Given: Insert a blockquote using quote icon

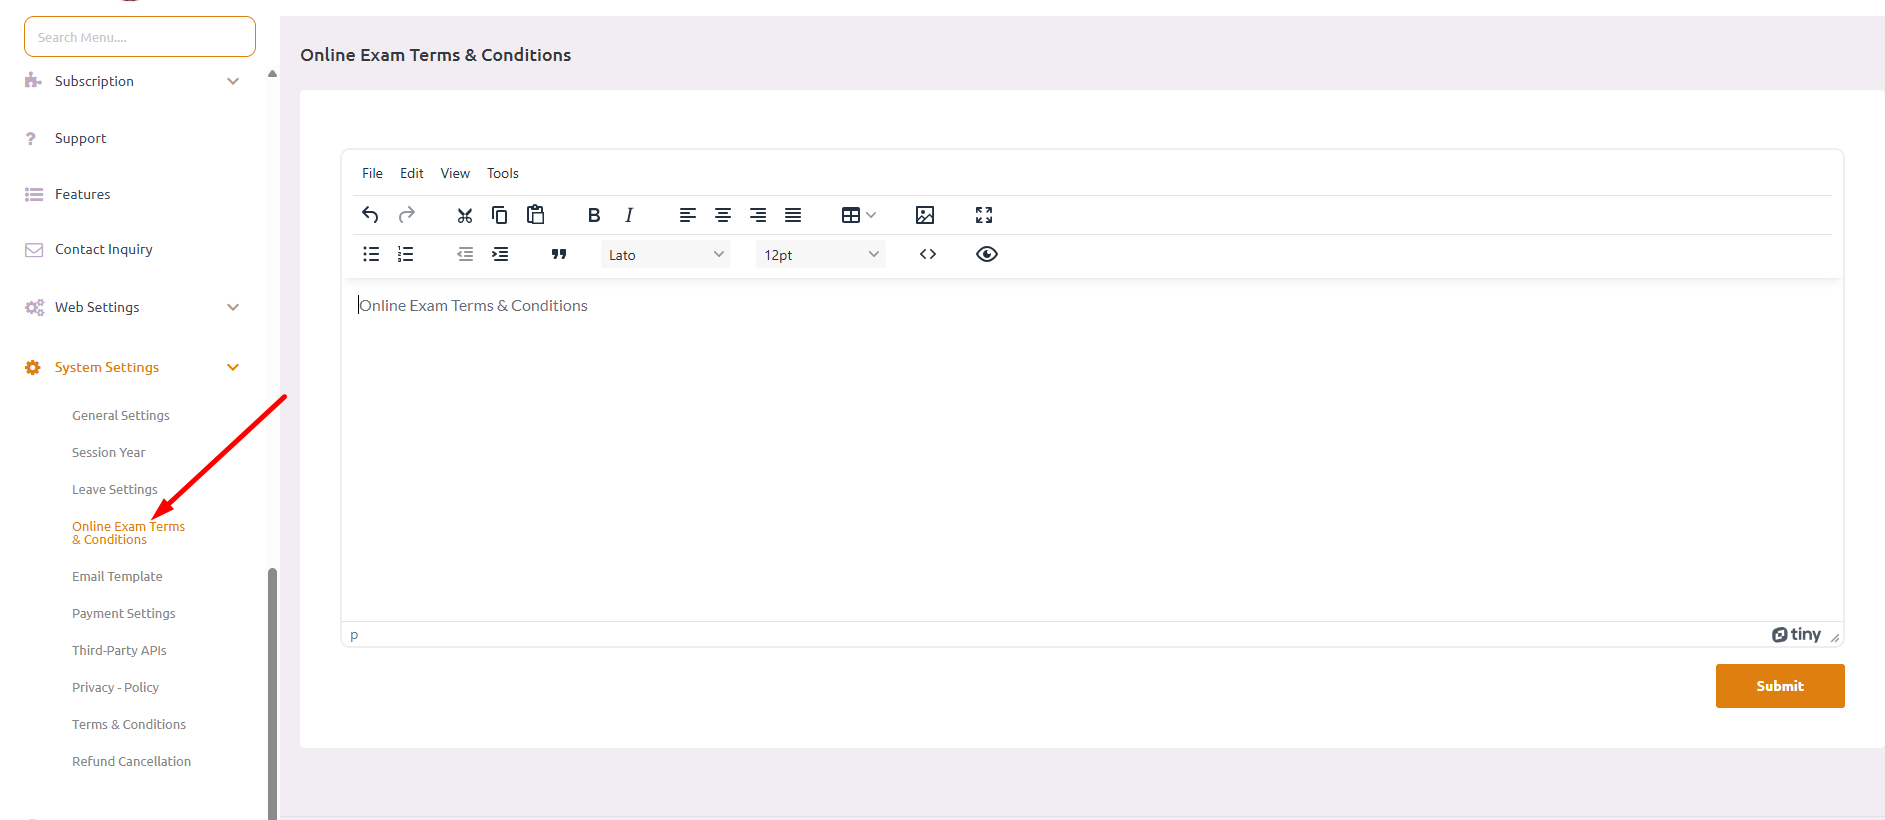Looking at the screenshot, I should click(x=559, y=254).
